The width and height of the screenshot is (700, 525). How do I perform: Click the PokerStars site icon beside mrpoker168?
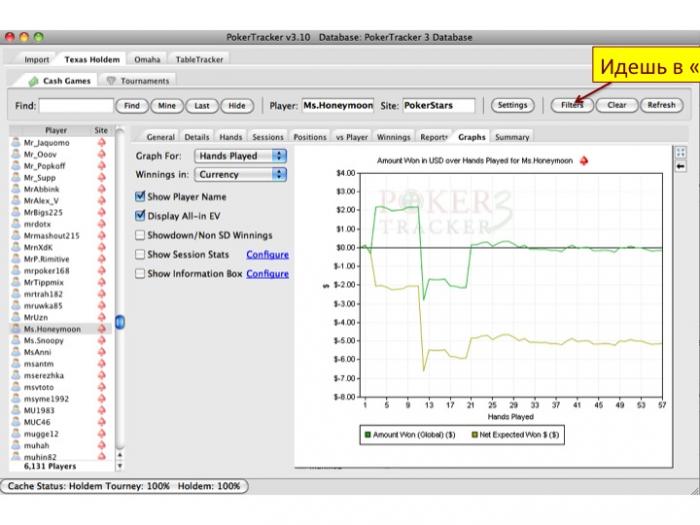[x=102, y=271]
